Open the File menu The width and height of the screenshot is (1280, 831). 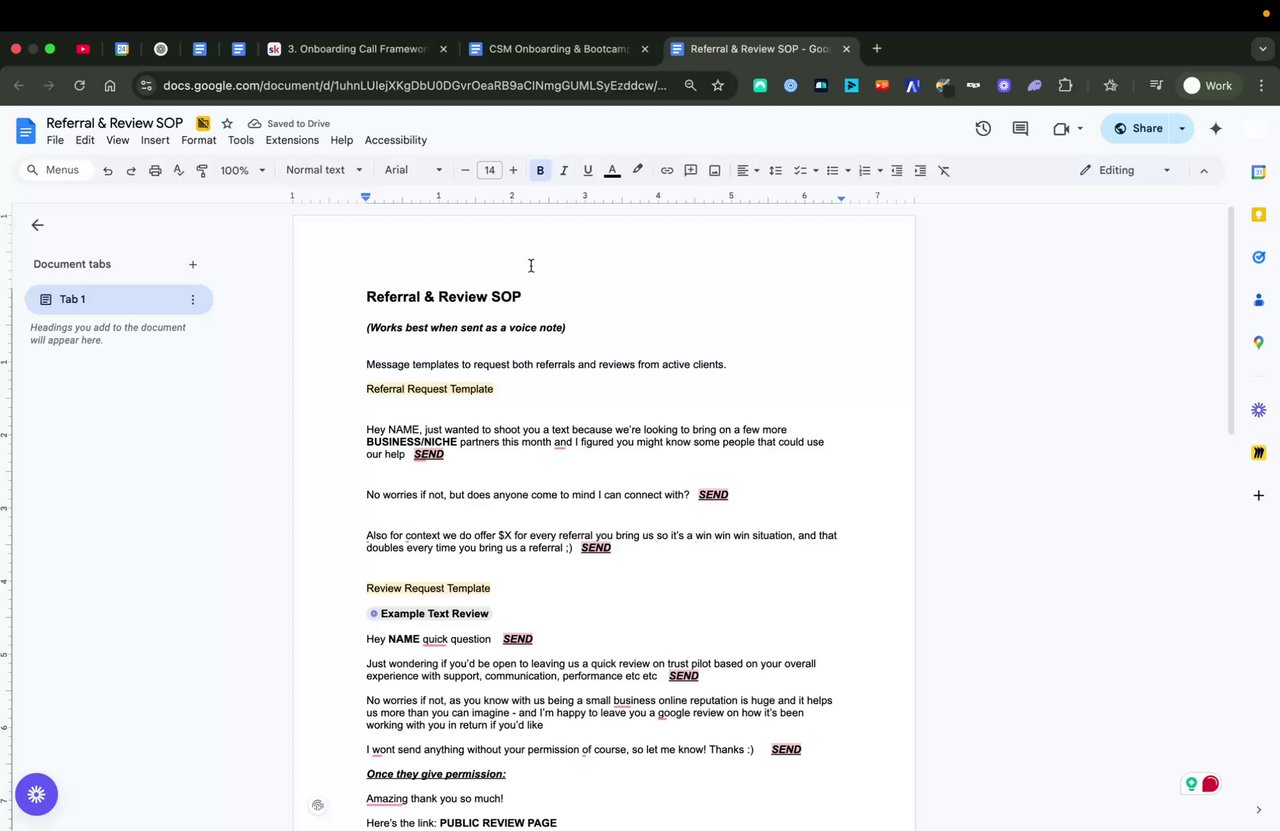tap(55, 141)
